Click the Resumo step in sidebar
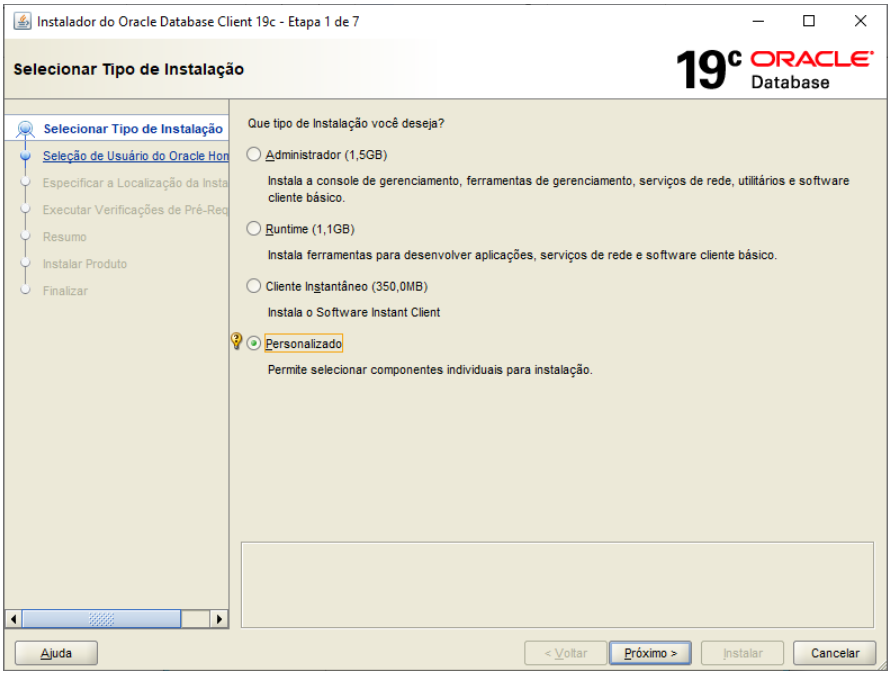Image resolution: width=890 pixels, height=673 pixels. (65, 237)
